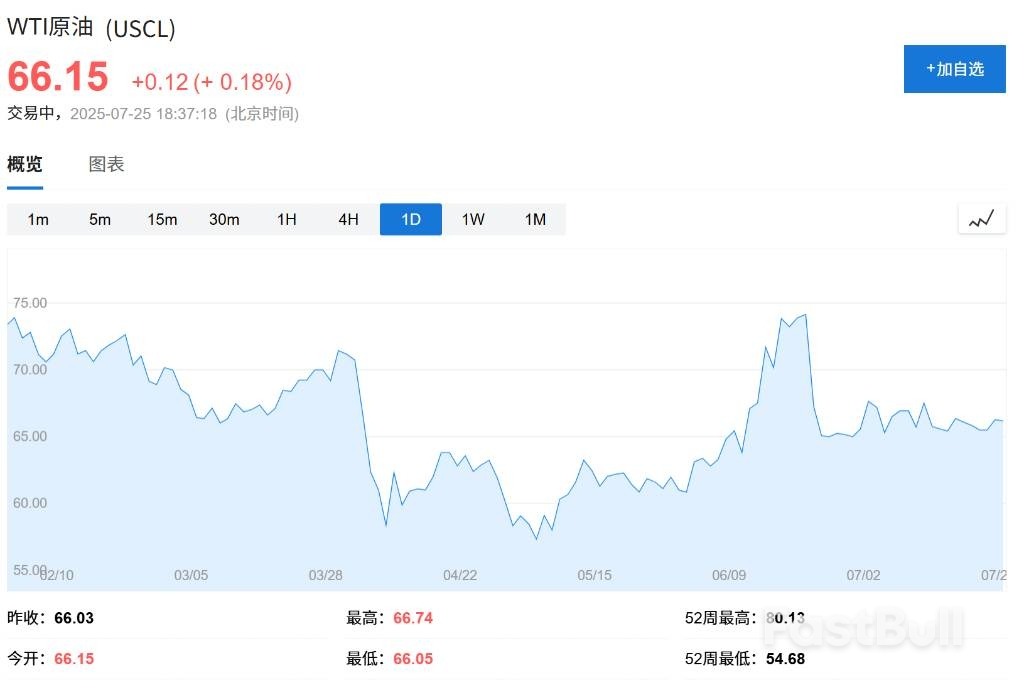
Task: Click the 03/05 date label on axis
Action: coord(191,575)
